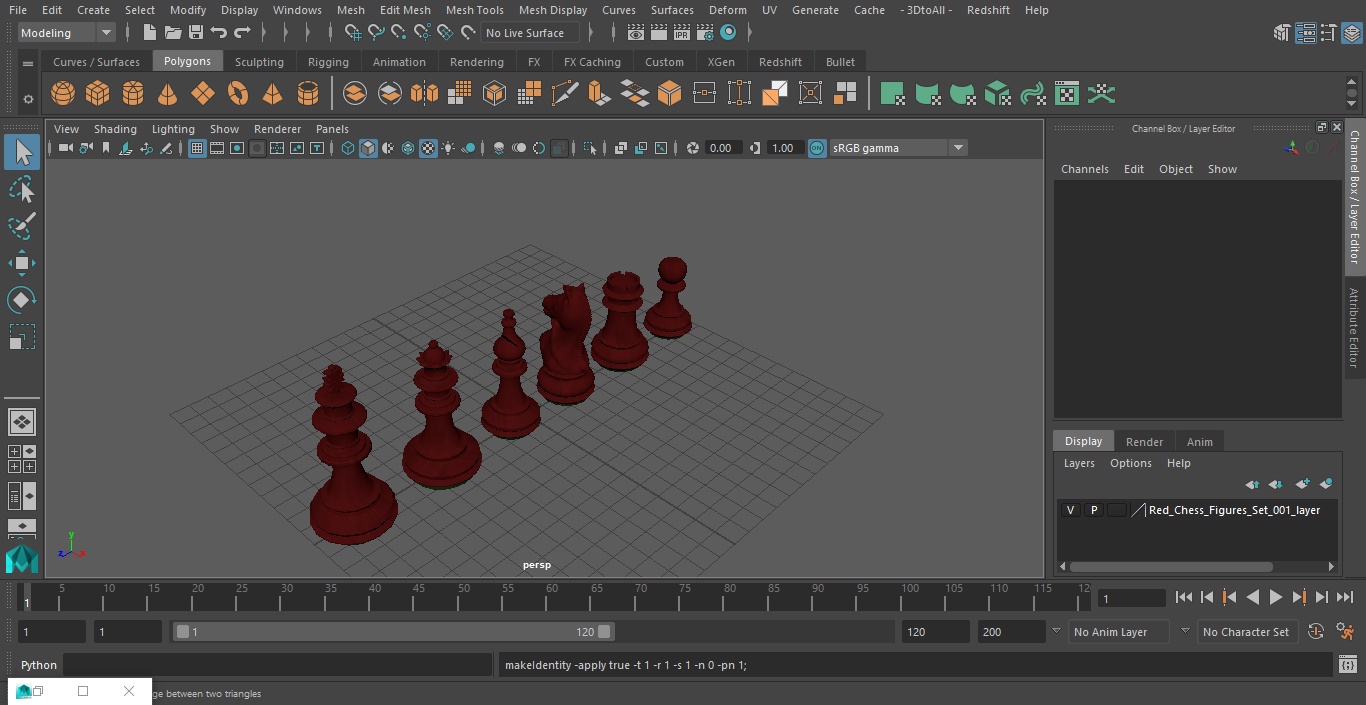Click the UV planar mapping green shelf icon
Viewport: 1366px width, 705px height.
[893, 94]
